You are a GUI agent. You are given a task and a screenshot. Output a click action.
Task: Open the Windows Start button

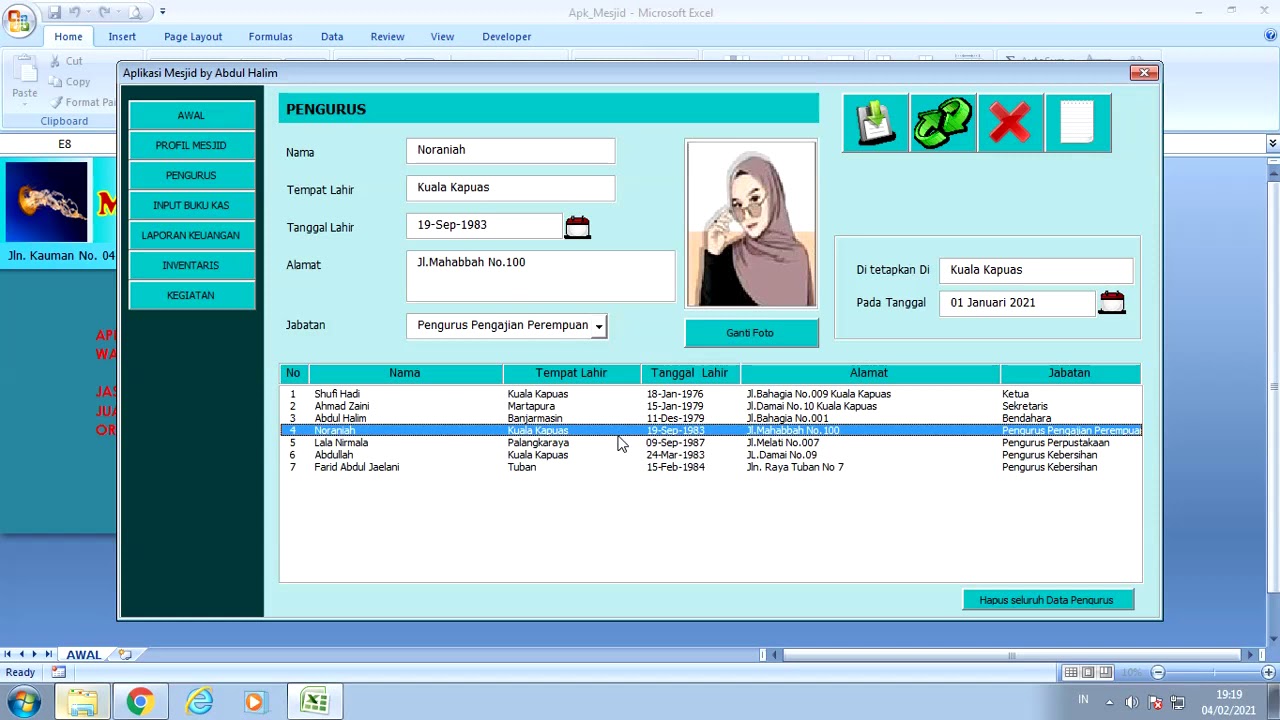click(x=22, y=702)
